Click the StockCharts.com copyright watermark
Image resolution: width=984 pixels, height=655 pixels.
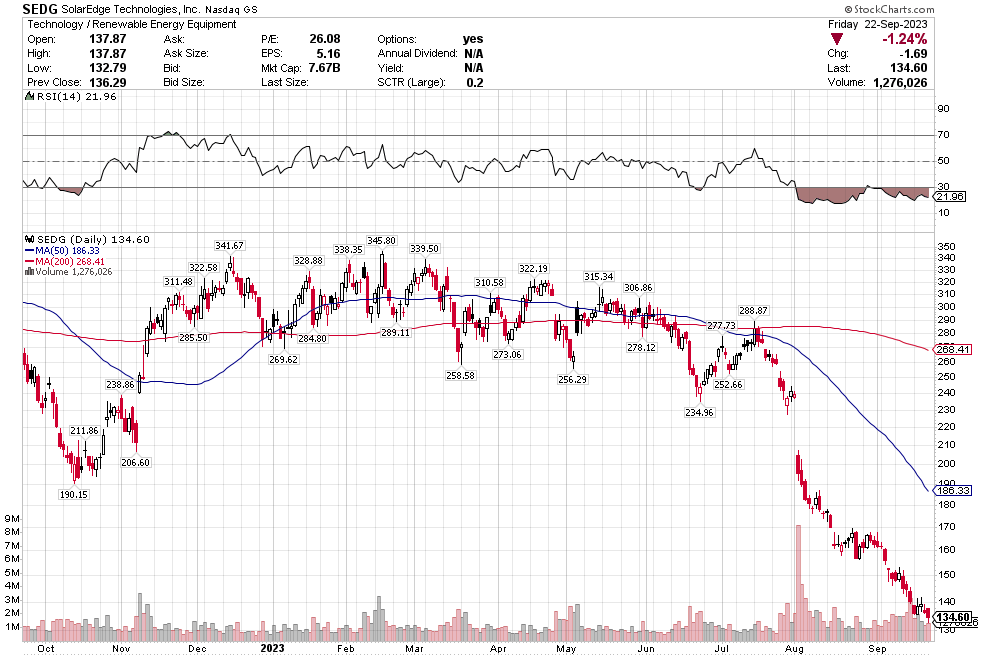click(926, 8)
